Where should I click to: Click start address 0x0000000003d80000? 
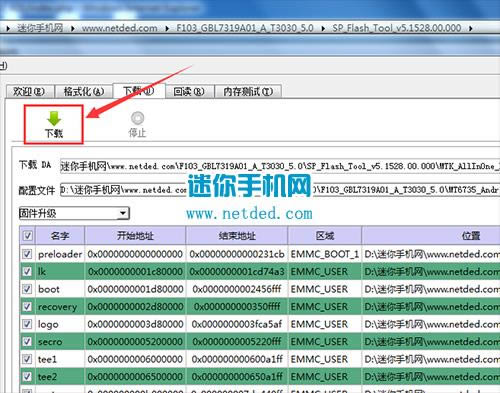tap(135, 324)
